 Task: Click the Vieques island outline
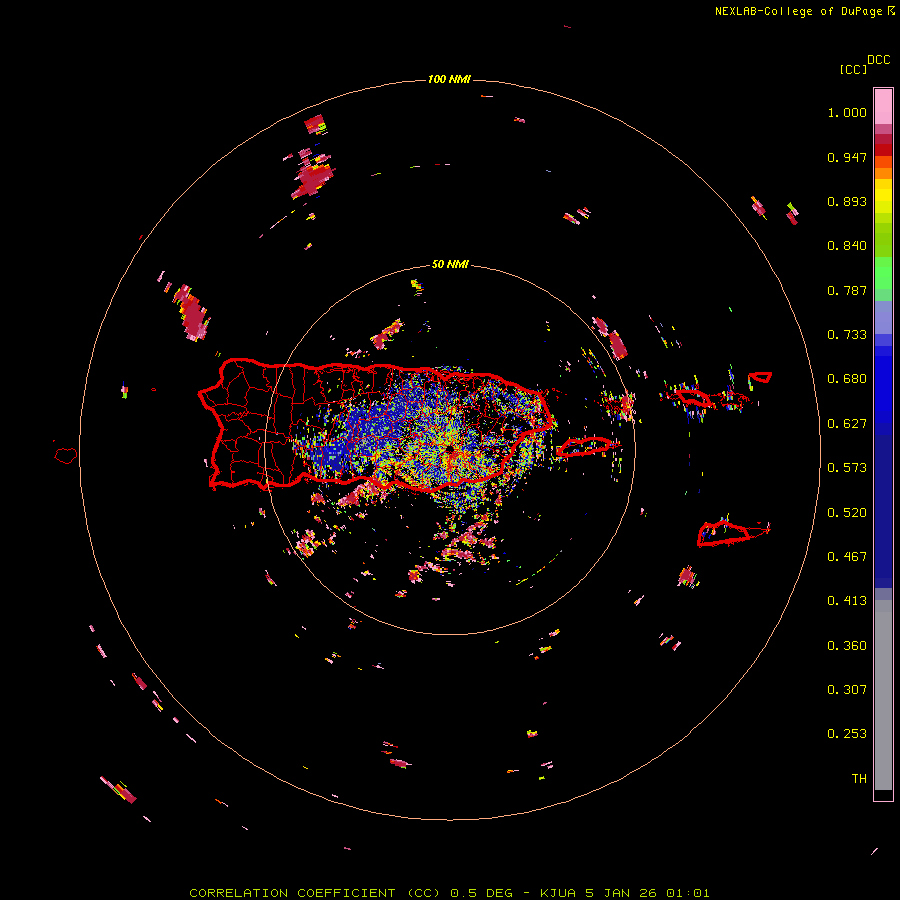pos(585,446)
